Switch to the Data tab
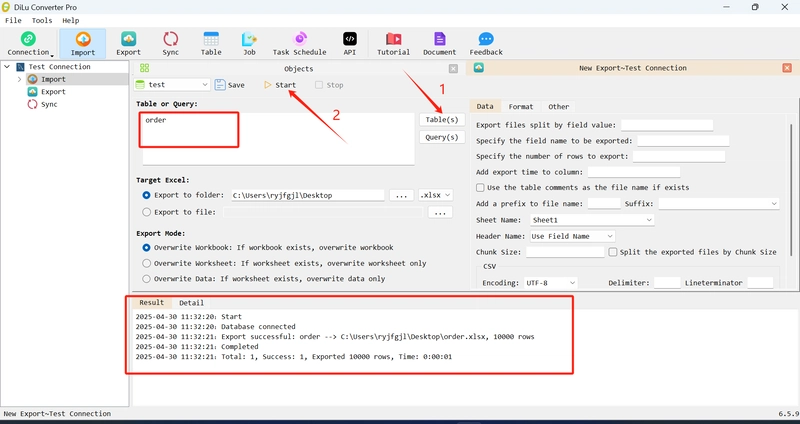The width and height of the screenshot is (800, 424). (x=485, y=106)
